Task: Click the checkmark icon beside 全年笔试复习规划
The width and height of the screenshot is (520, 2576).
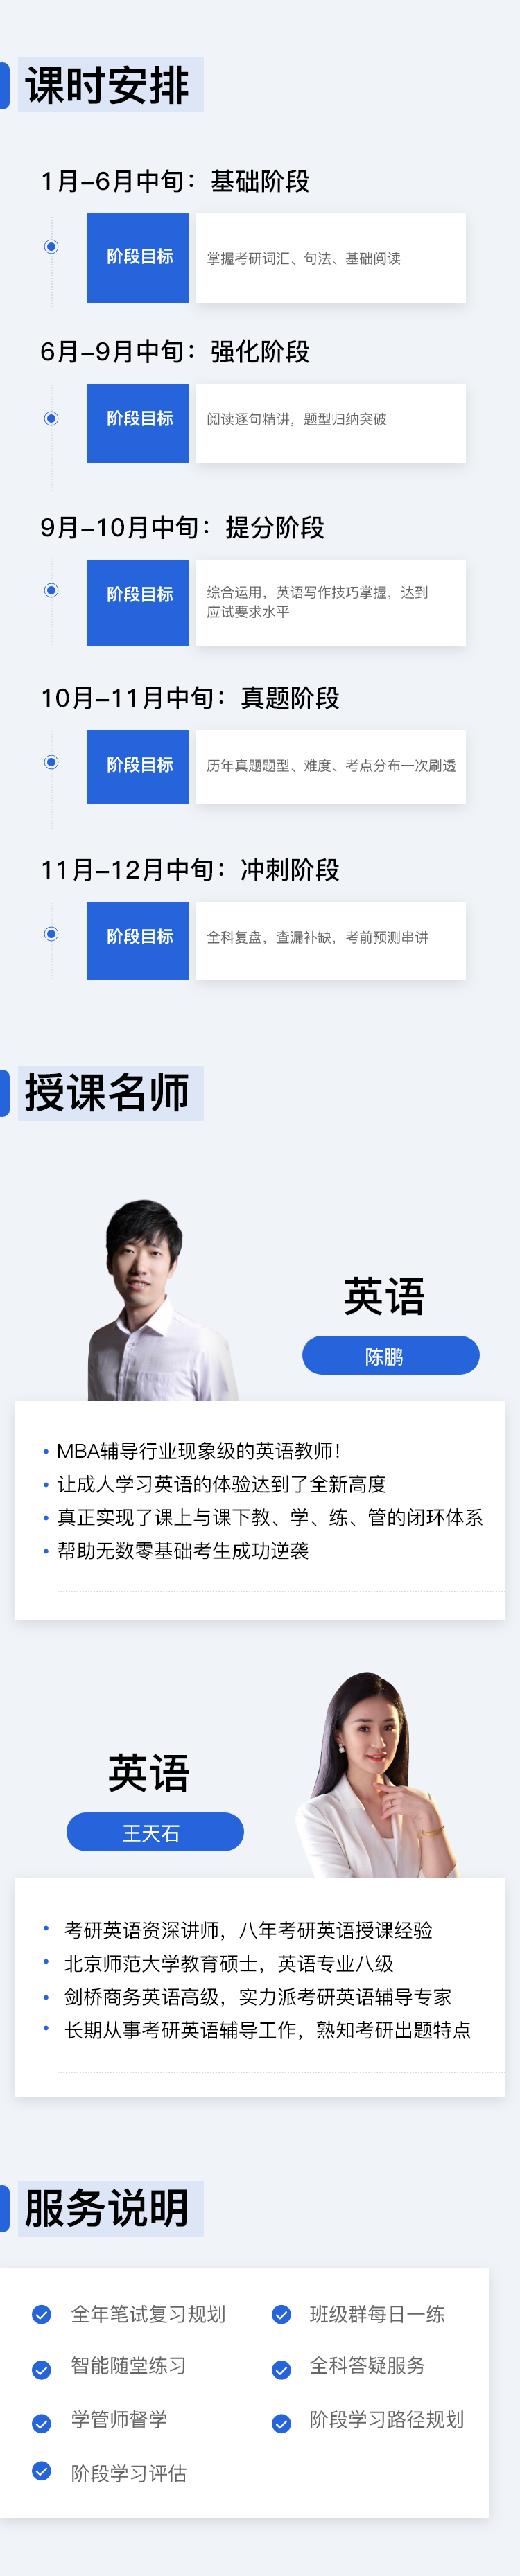Action: click(42, 2314)
